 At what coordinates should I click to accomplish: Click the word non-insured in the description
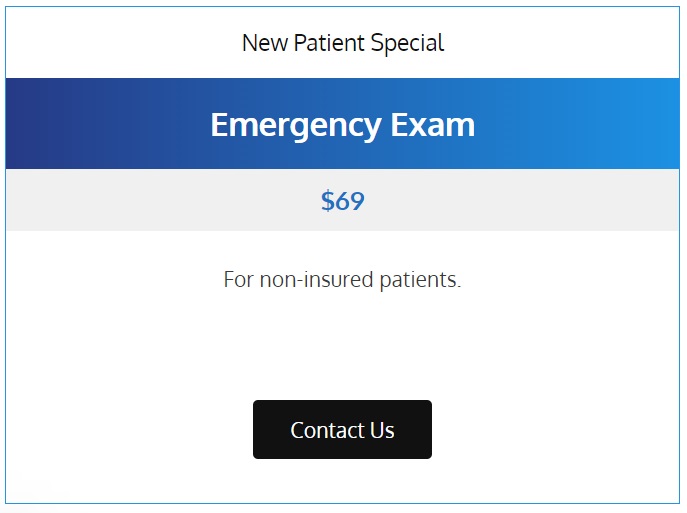316,279
